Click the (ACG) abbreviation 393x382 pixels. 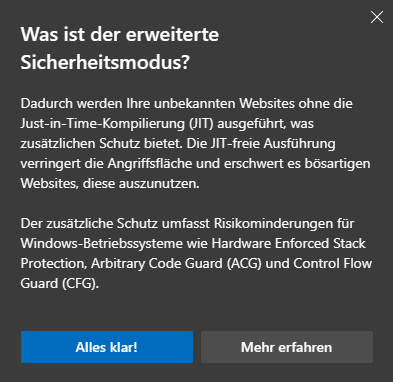click(x=244, y=264)
